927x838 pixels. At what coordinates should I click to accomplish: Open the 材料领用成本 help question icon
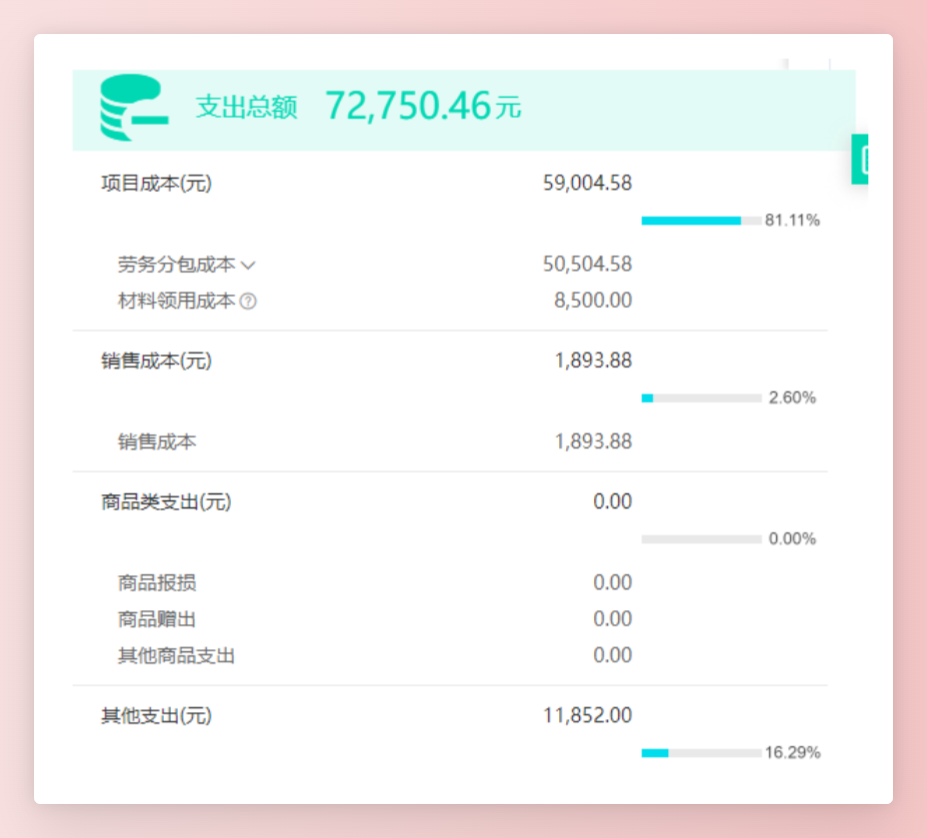coord(248,302)
